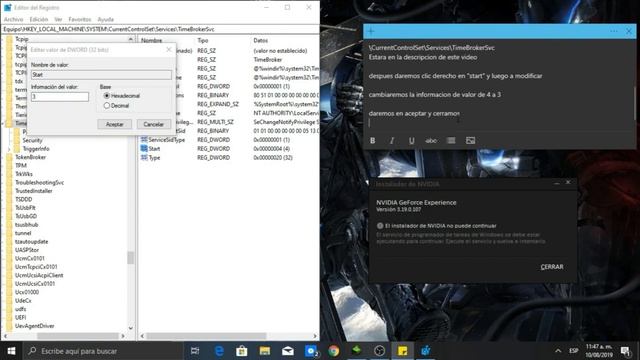Select the tzautoupdate registry key
This screenshot has height=360, width=640.
click(x=31, y=242)
